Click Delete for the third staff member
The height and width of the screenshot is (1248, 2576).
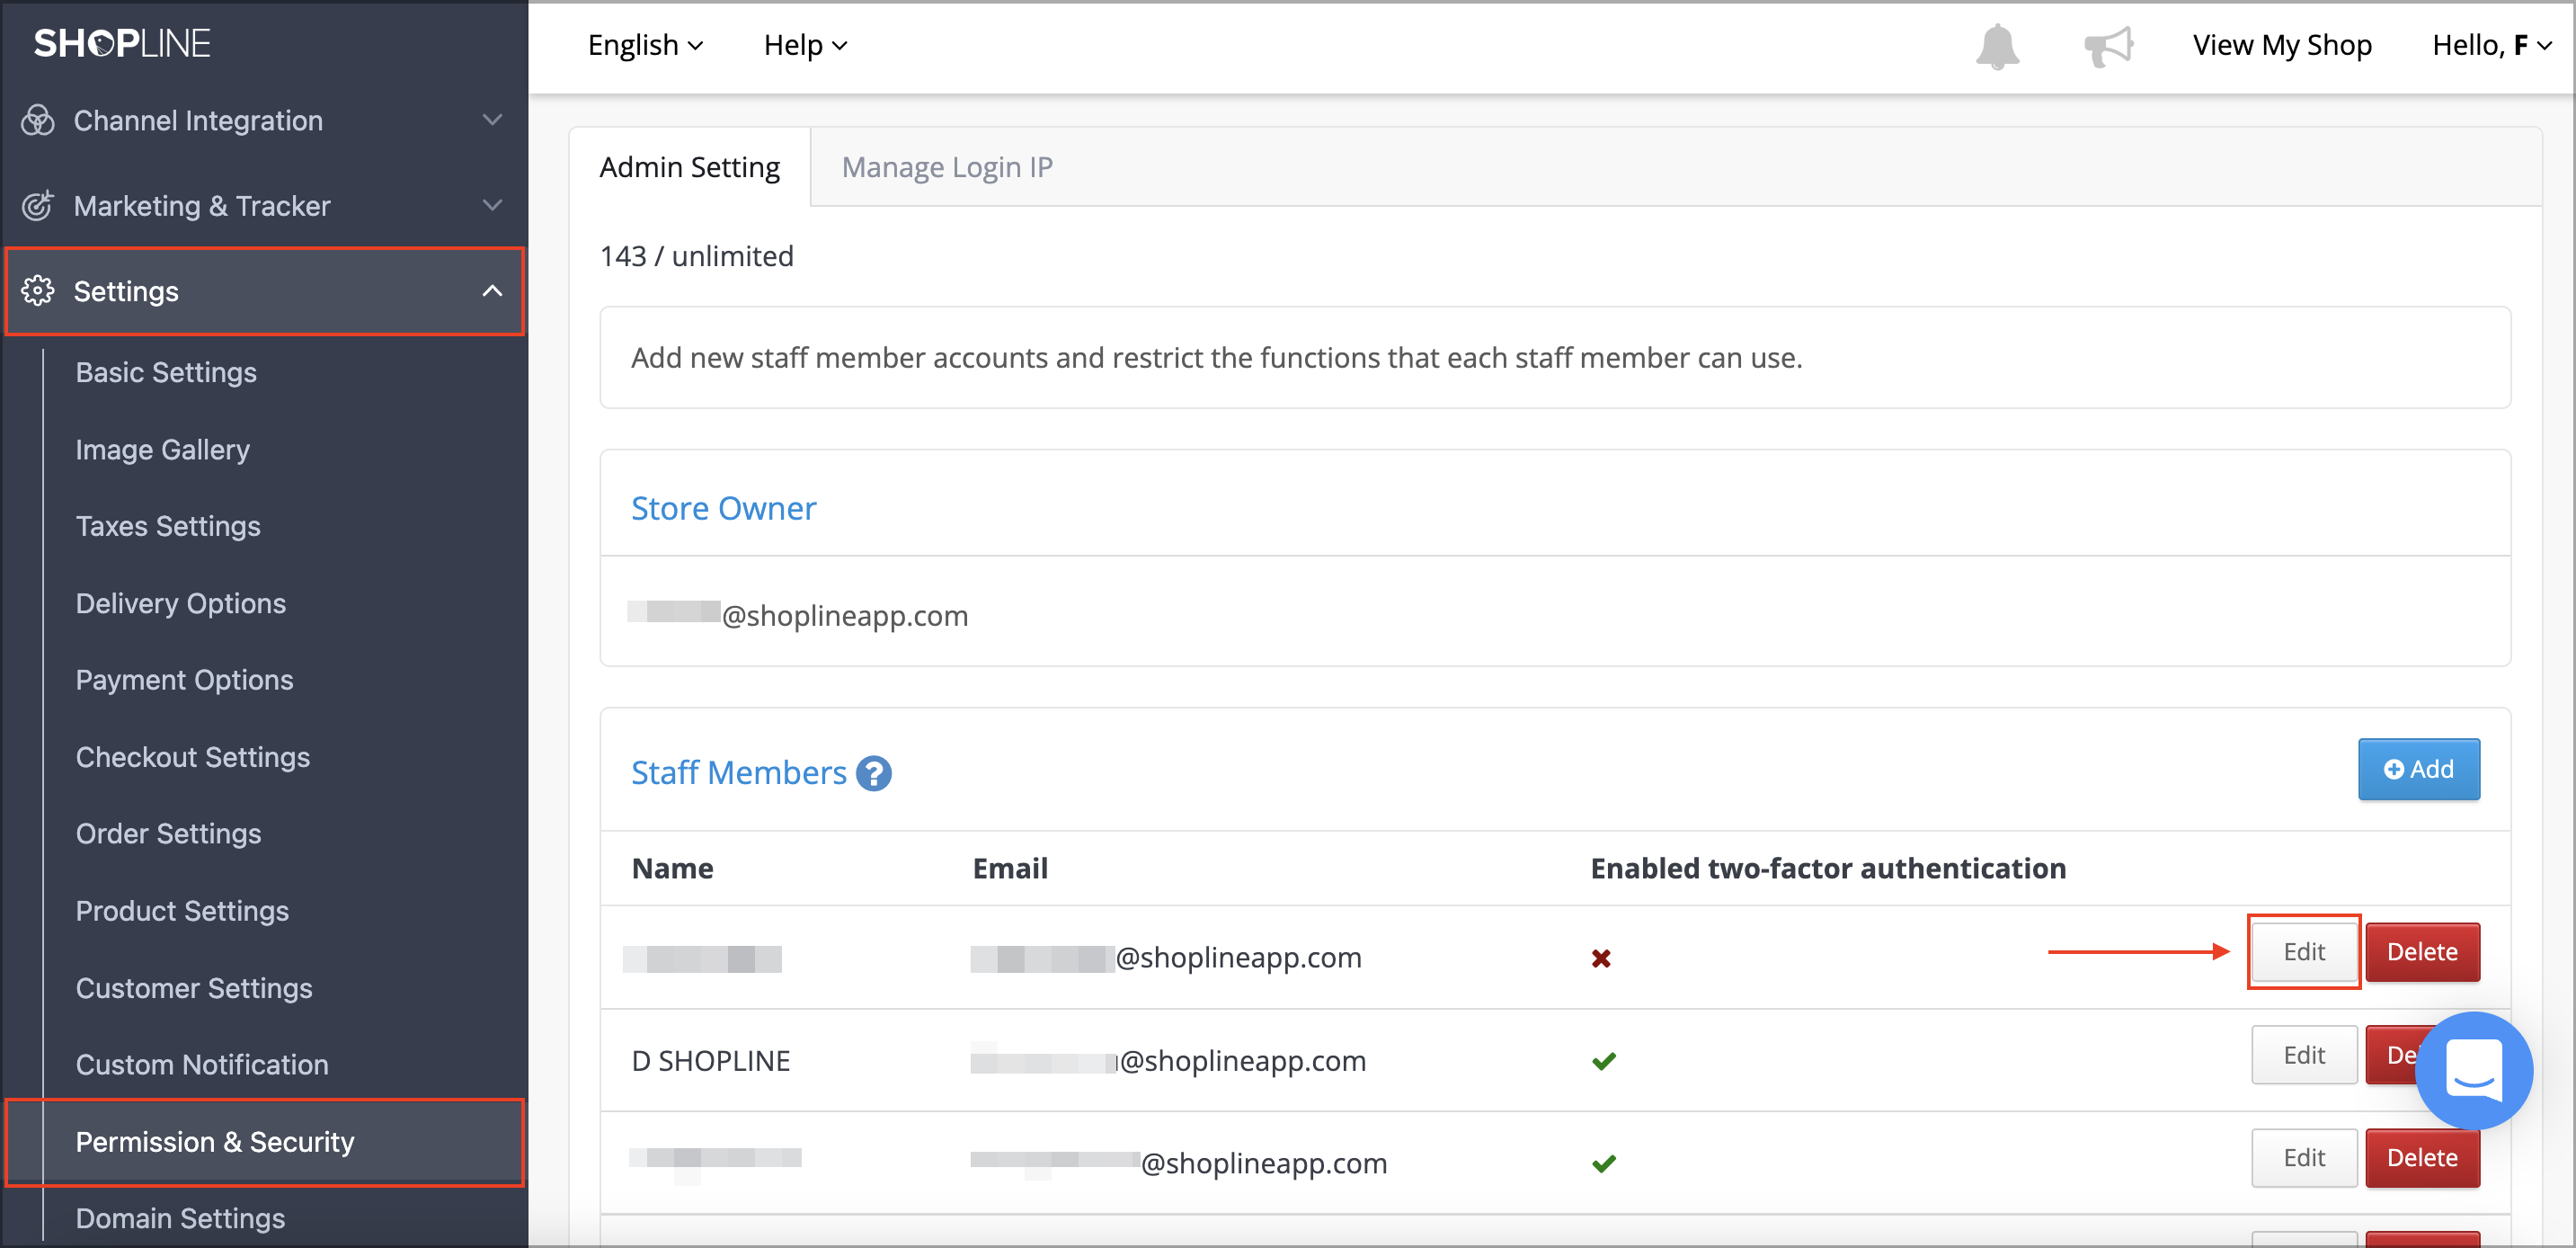pos(2422,1157)
